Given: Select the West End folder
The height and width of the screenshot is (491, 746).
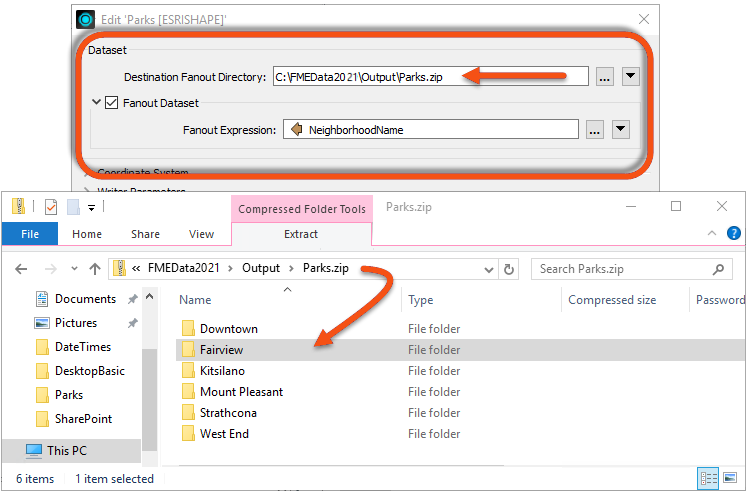Looking at the screenshot, I should pyautogui.click(x=225, y=433).
